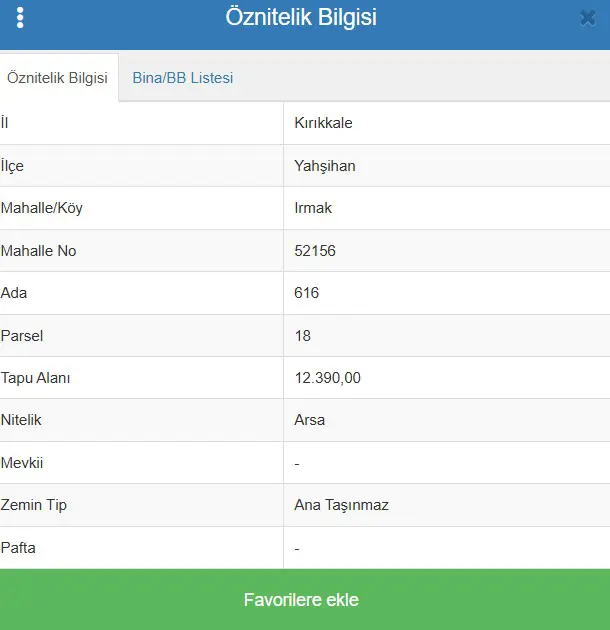Close the Öznitelik Bilgisi panel
610x630 pixels.
(x=587, y=18)
